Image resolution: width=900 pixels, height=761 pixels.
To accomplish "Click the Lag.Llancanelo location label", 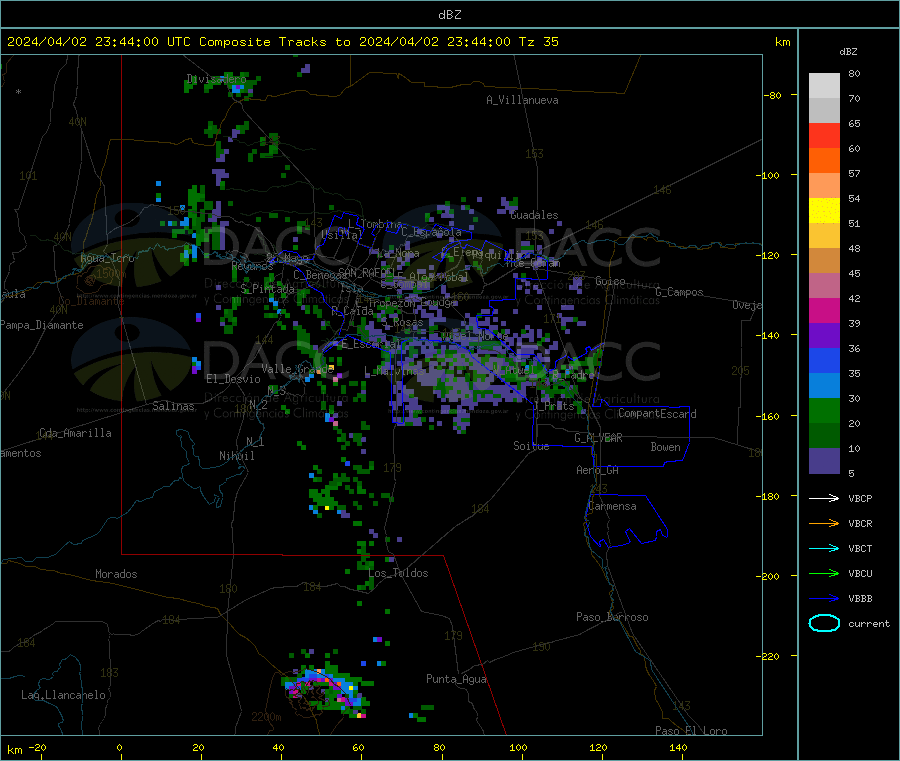I will click(63, 695).
